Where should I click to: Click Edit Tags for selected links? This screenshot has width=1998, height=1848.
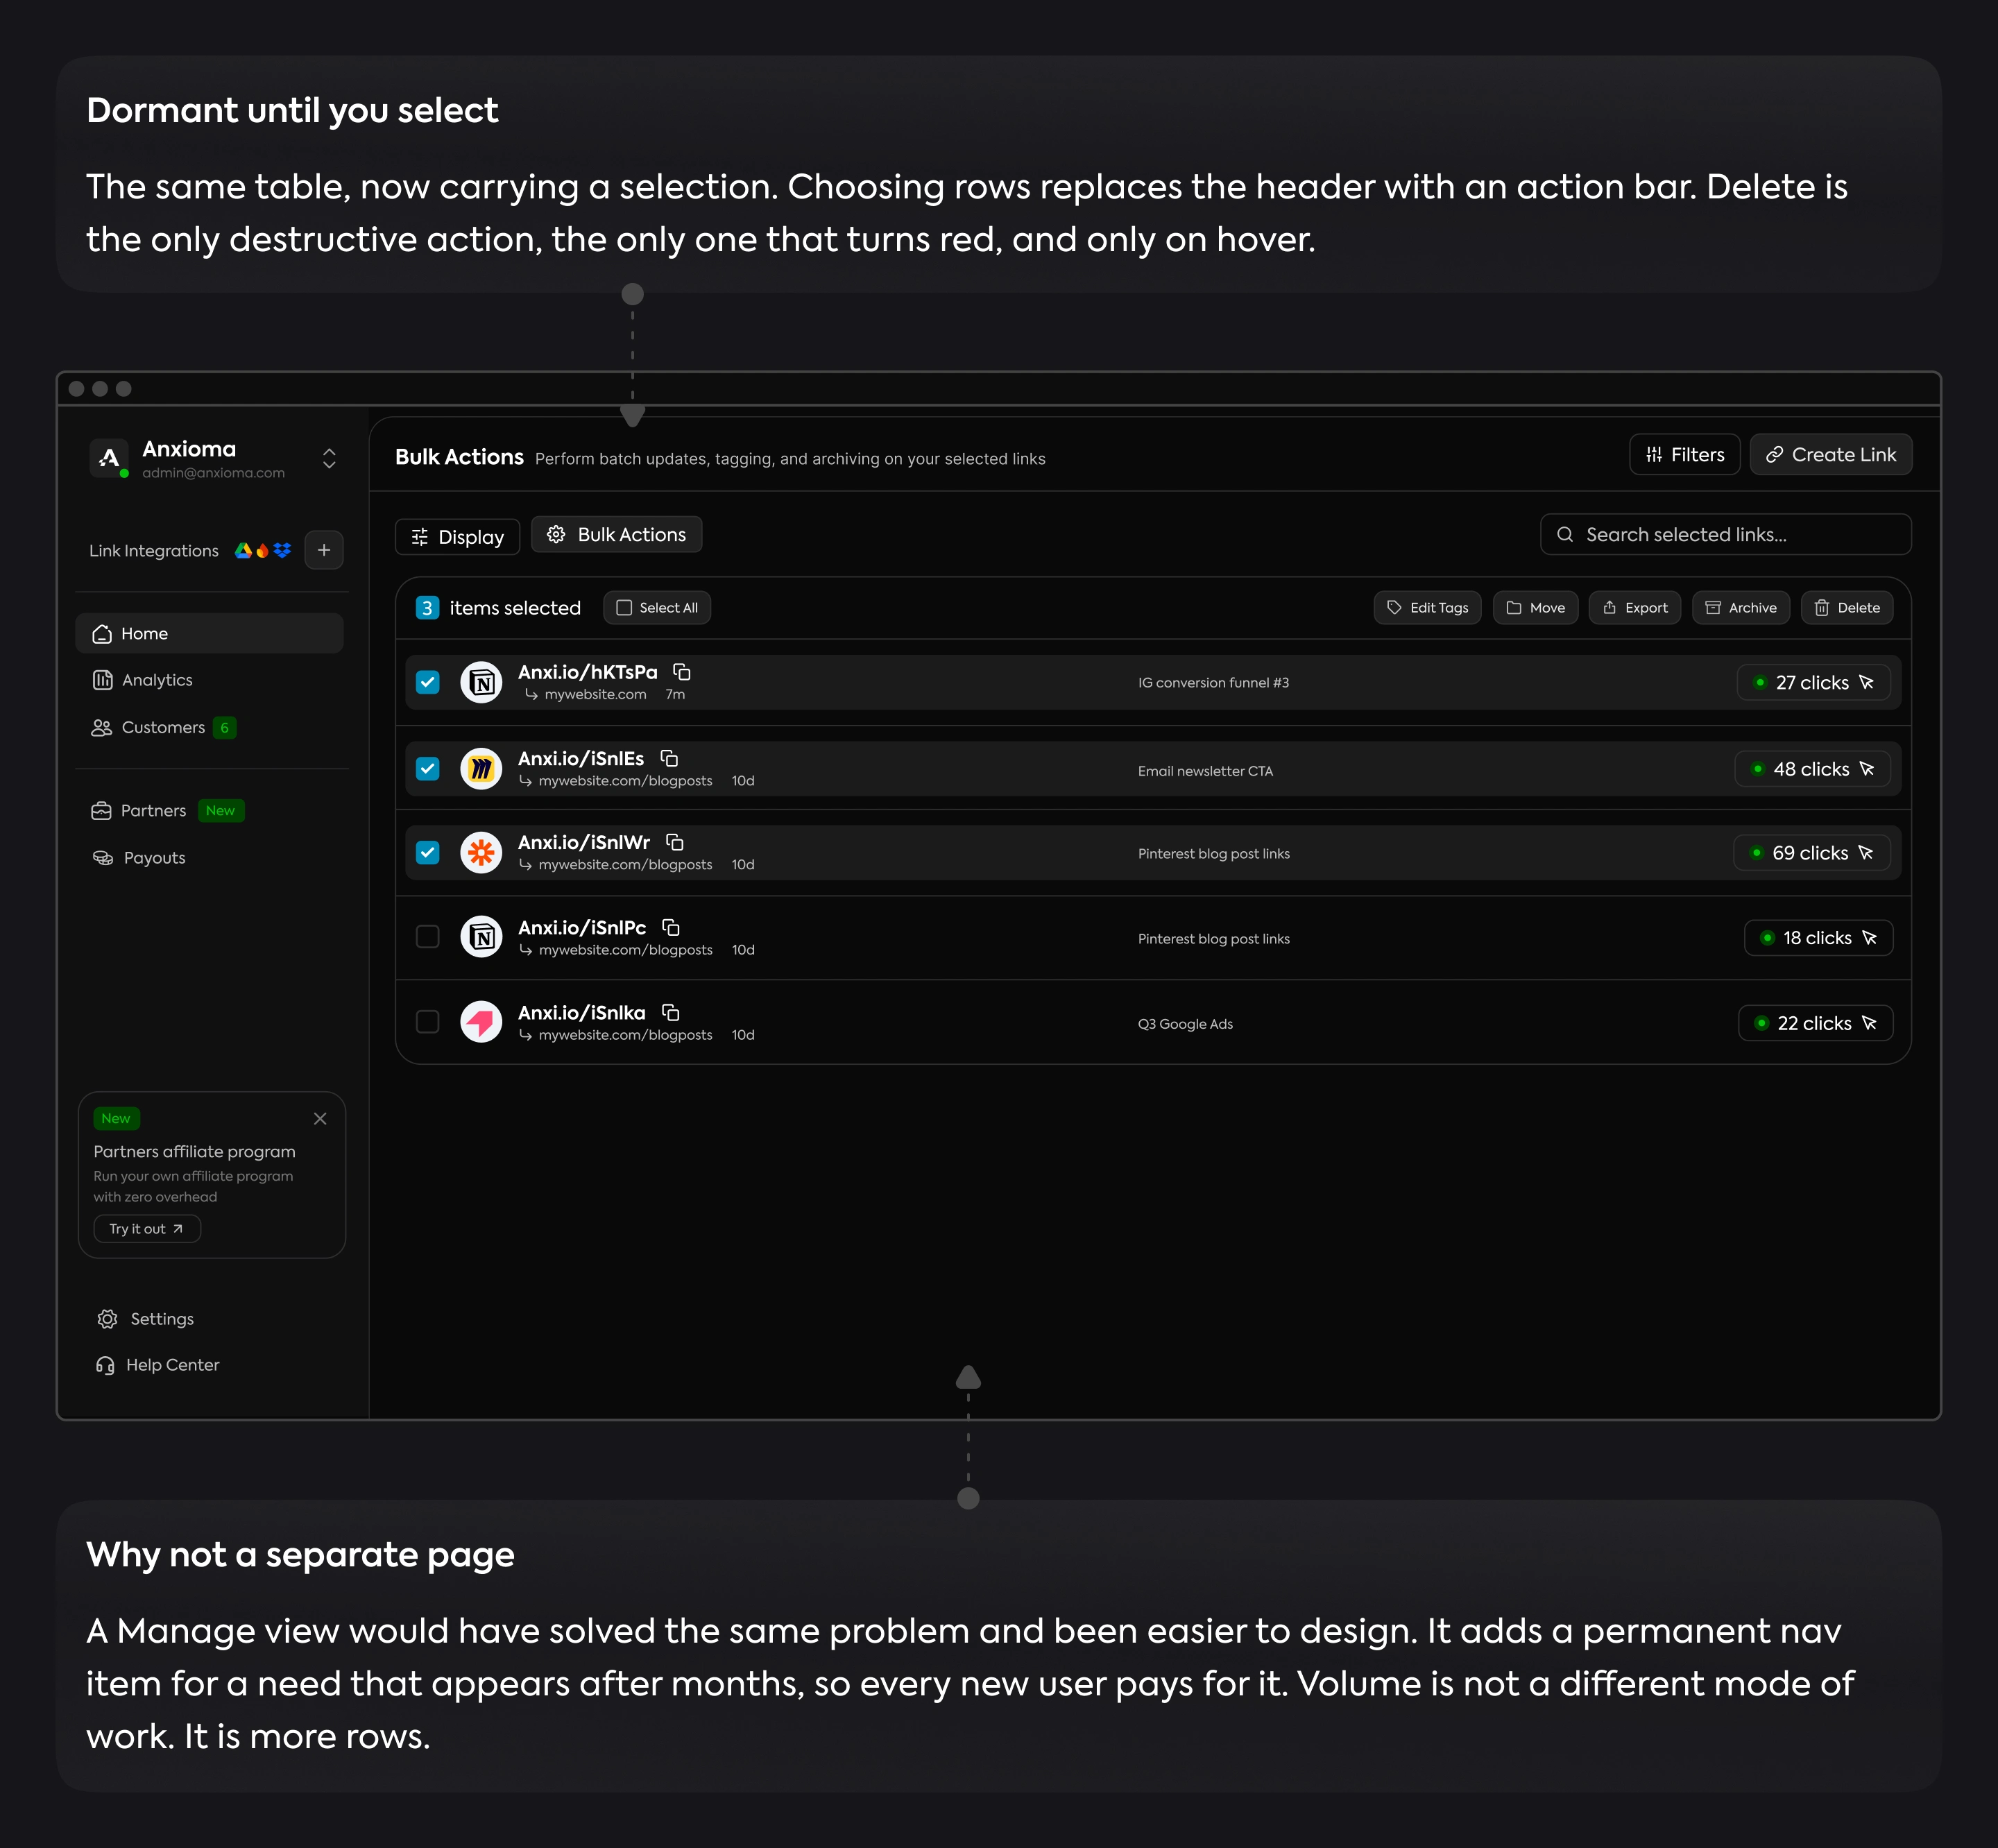click(x=1427, y=608)
